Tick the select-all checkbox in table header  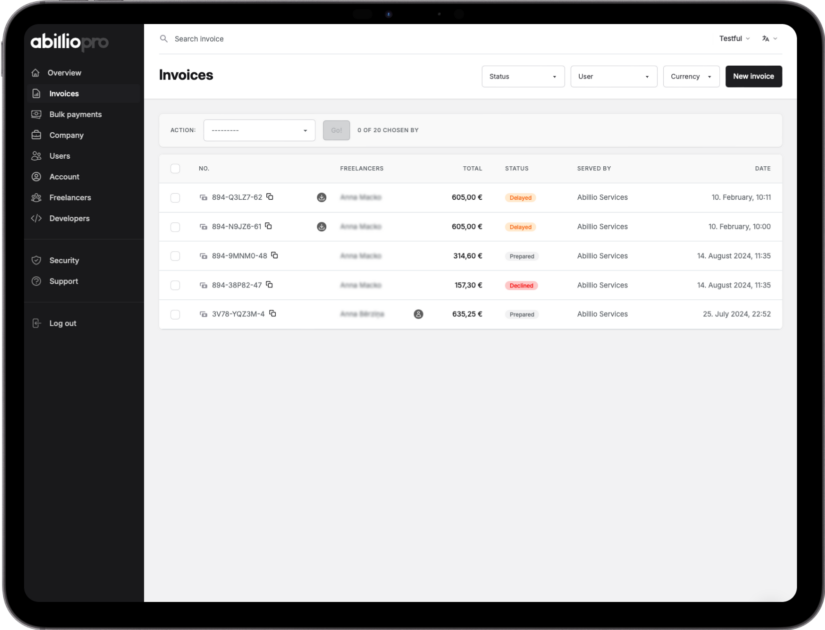click(175, 168)
